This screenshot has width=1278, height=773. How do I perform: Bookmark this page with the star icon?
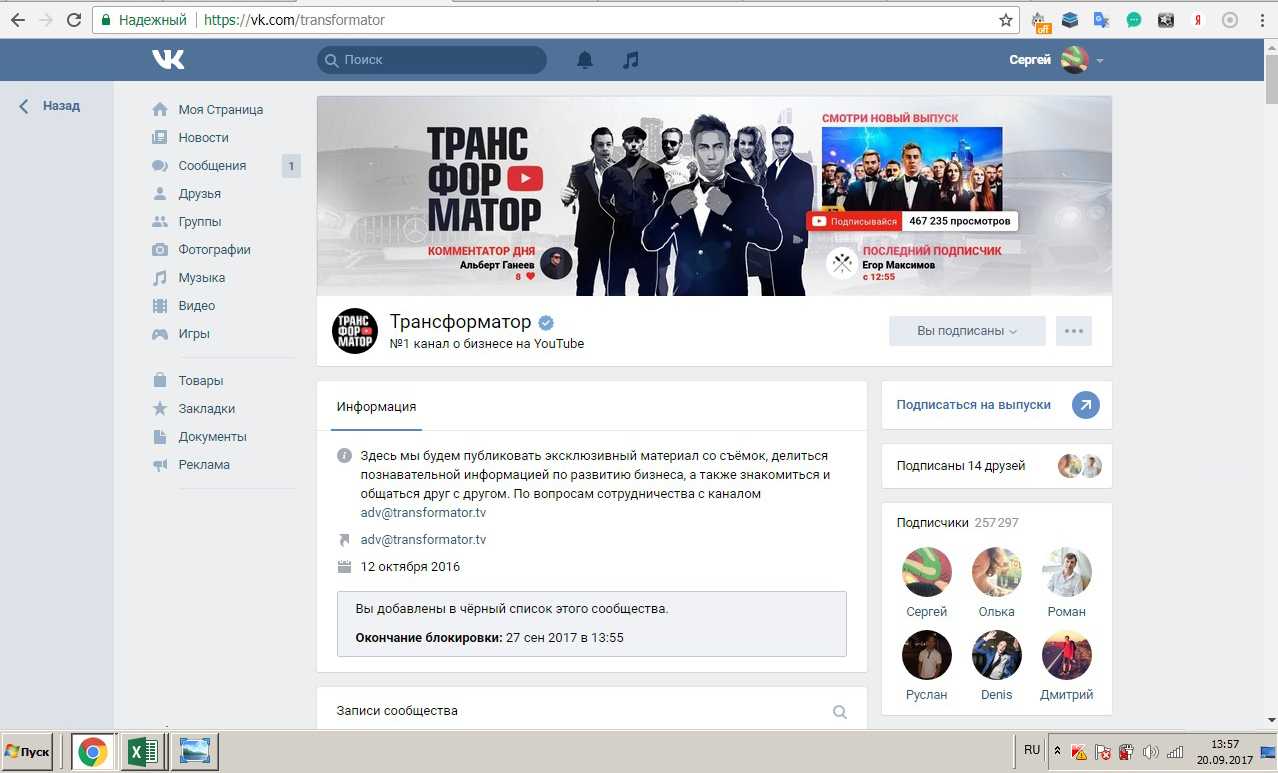pos(1006,20)
